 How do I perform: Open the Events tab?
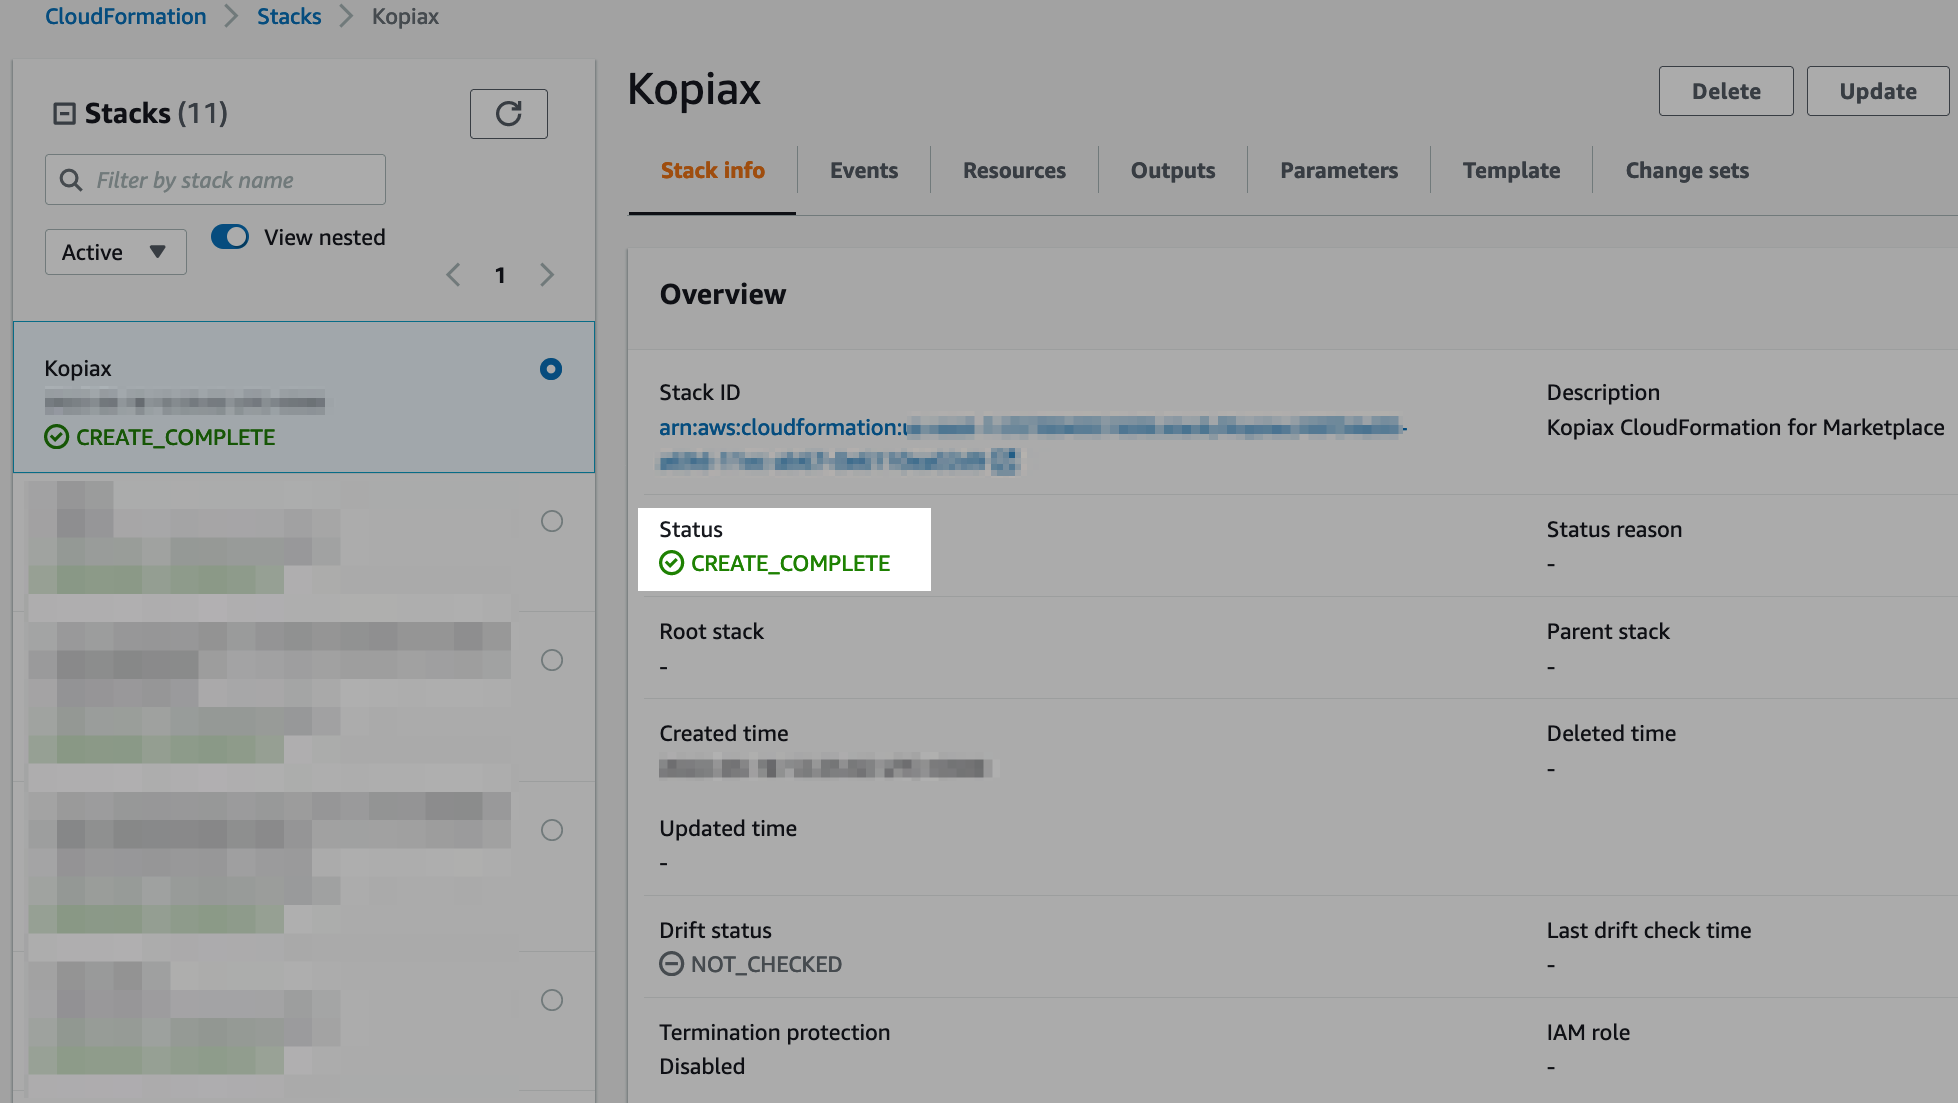(x=864, y=171)
